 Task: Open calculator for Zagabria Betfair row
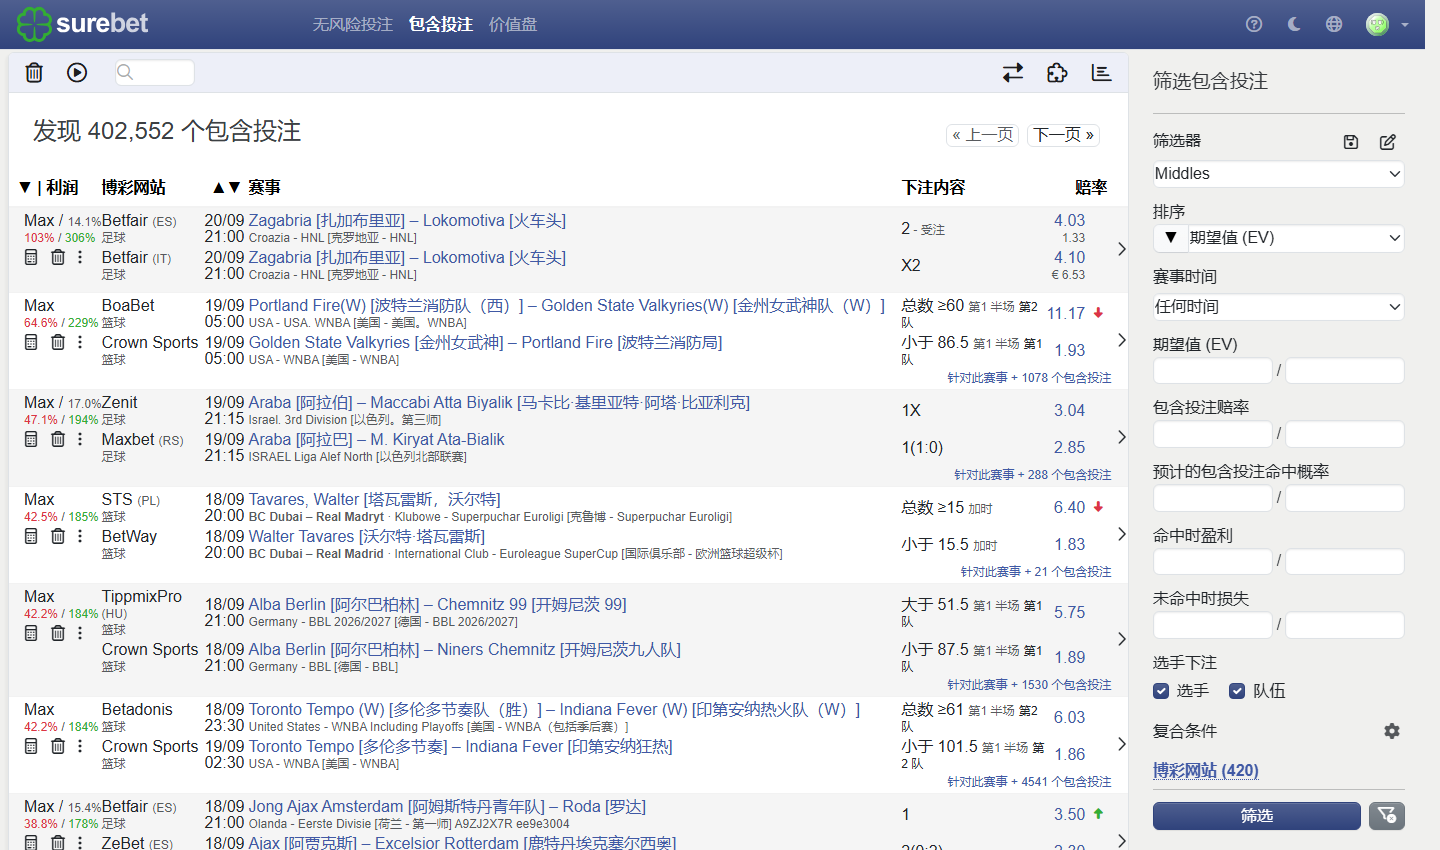click(31, 257)
